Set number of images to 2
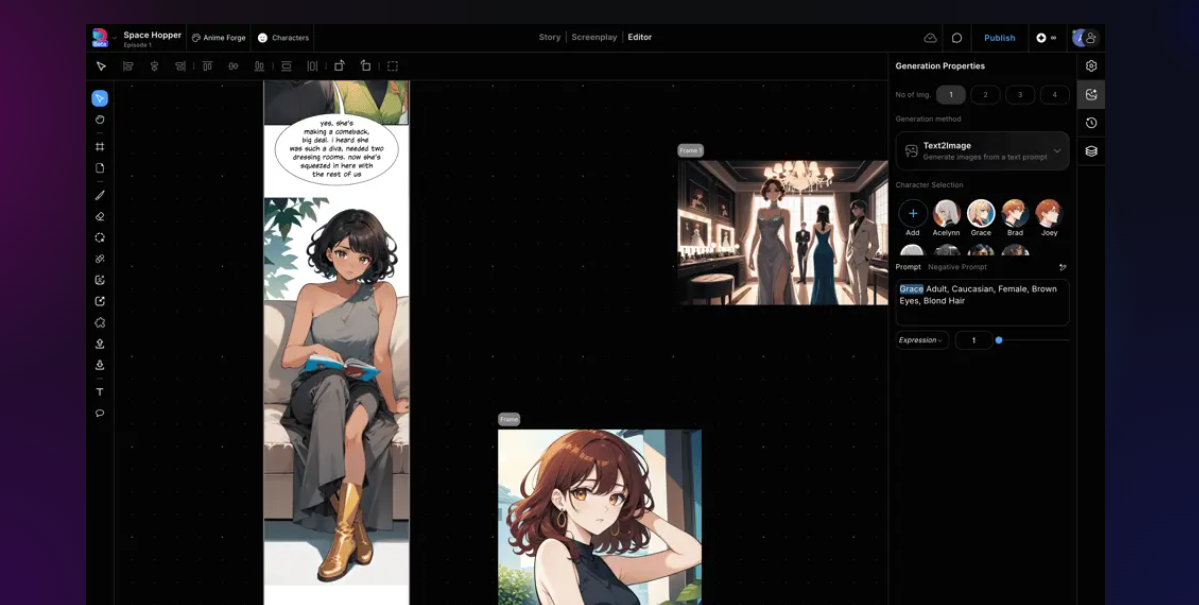Image resolution: width=1199 pixels, height=605 pixels. pyautogui.click(x=985, y=95)
